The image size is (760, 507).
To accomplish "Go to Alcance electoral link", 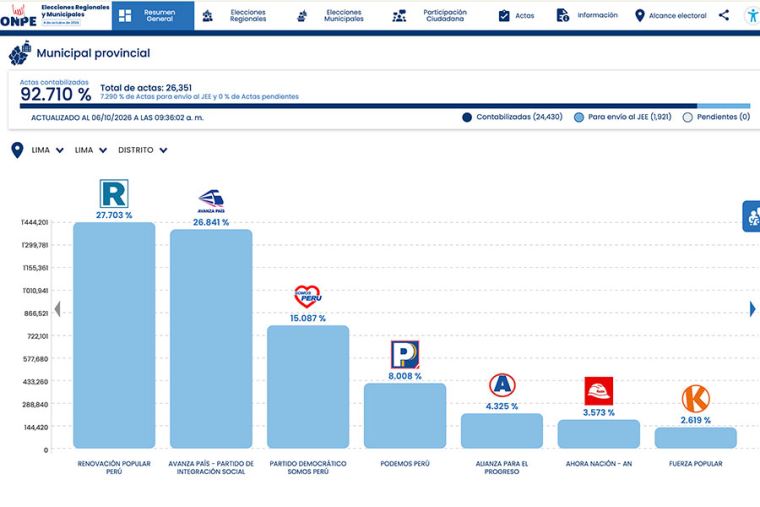I will tap(670, 16).
